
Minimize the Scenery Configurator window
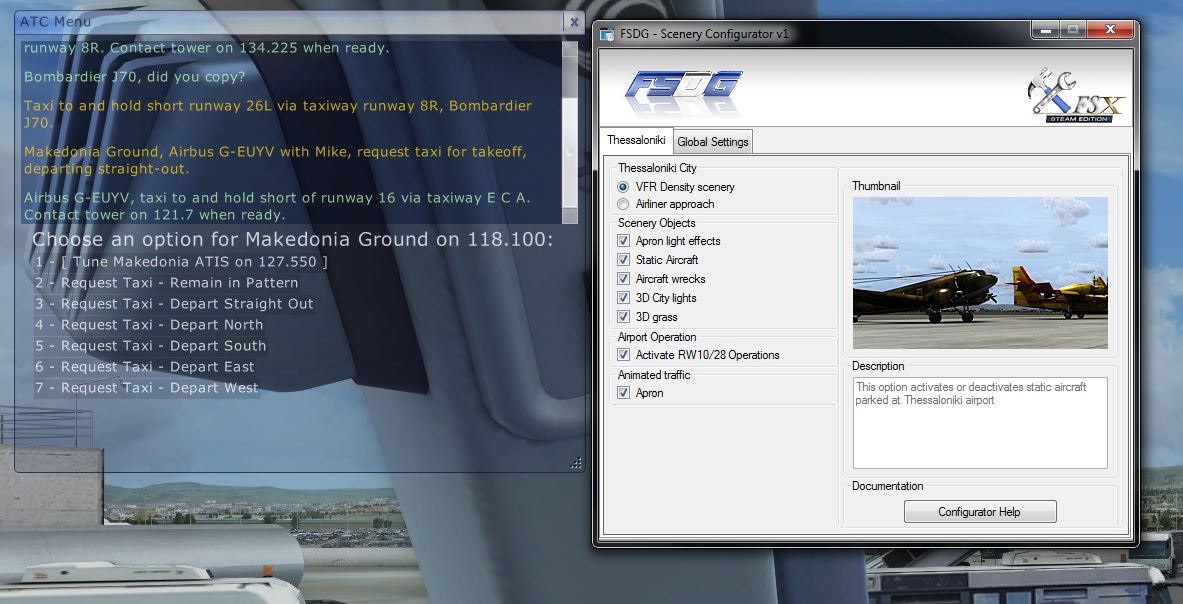[x=1047, y=31]
